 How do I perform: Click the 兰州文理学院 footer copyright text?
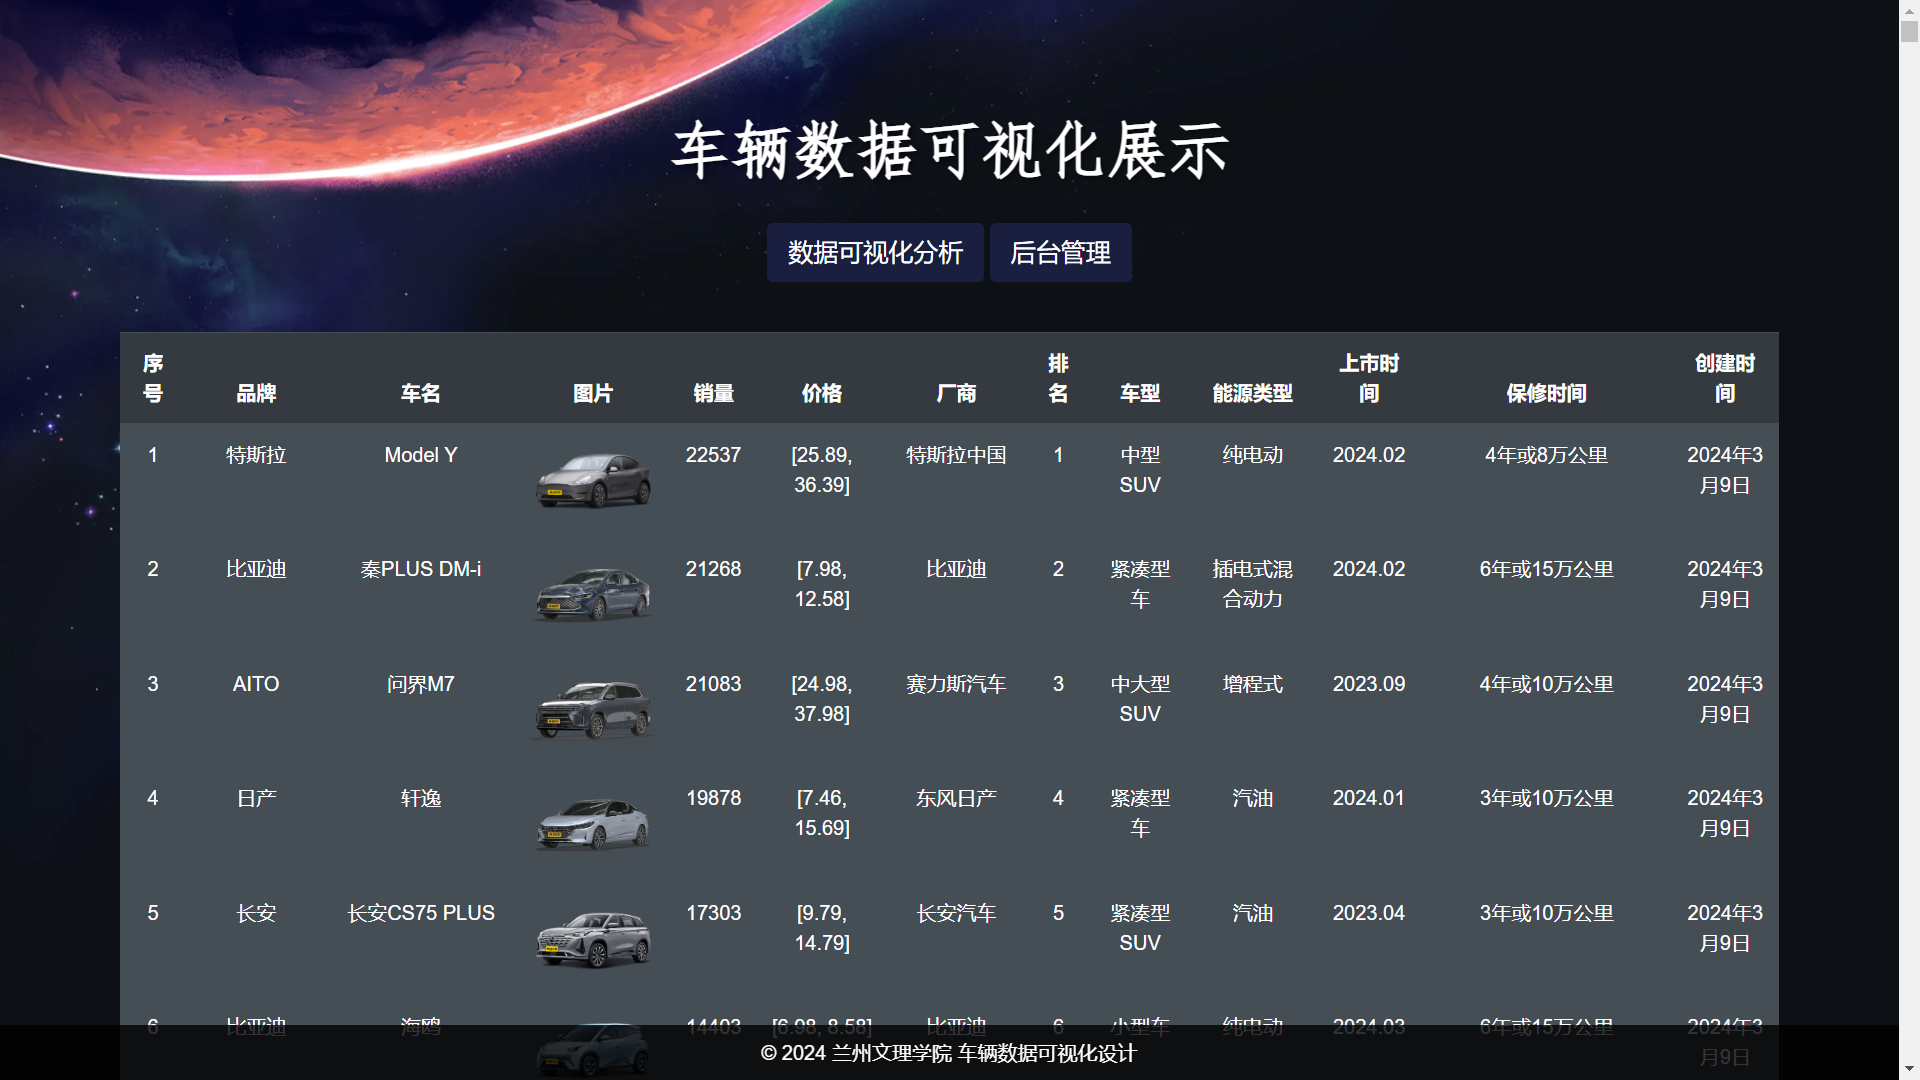948,1053
